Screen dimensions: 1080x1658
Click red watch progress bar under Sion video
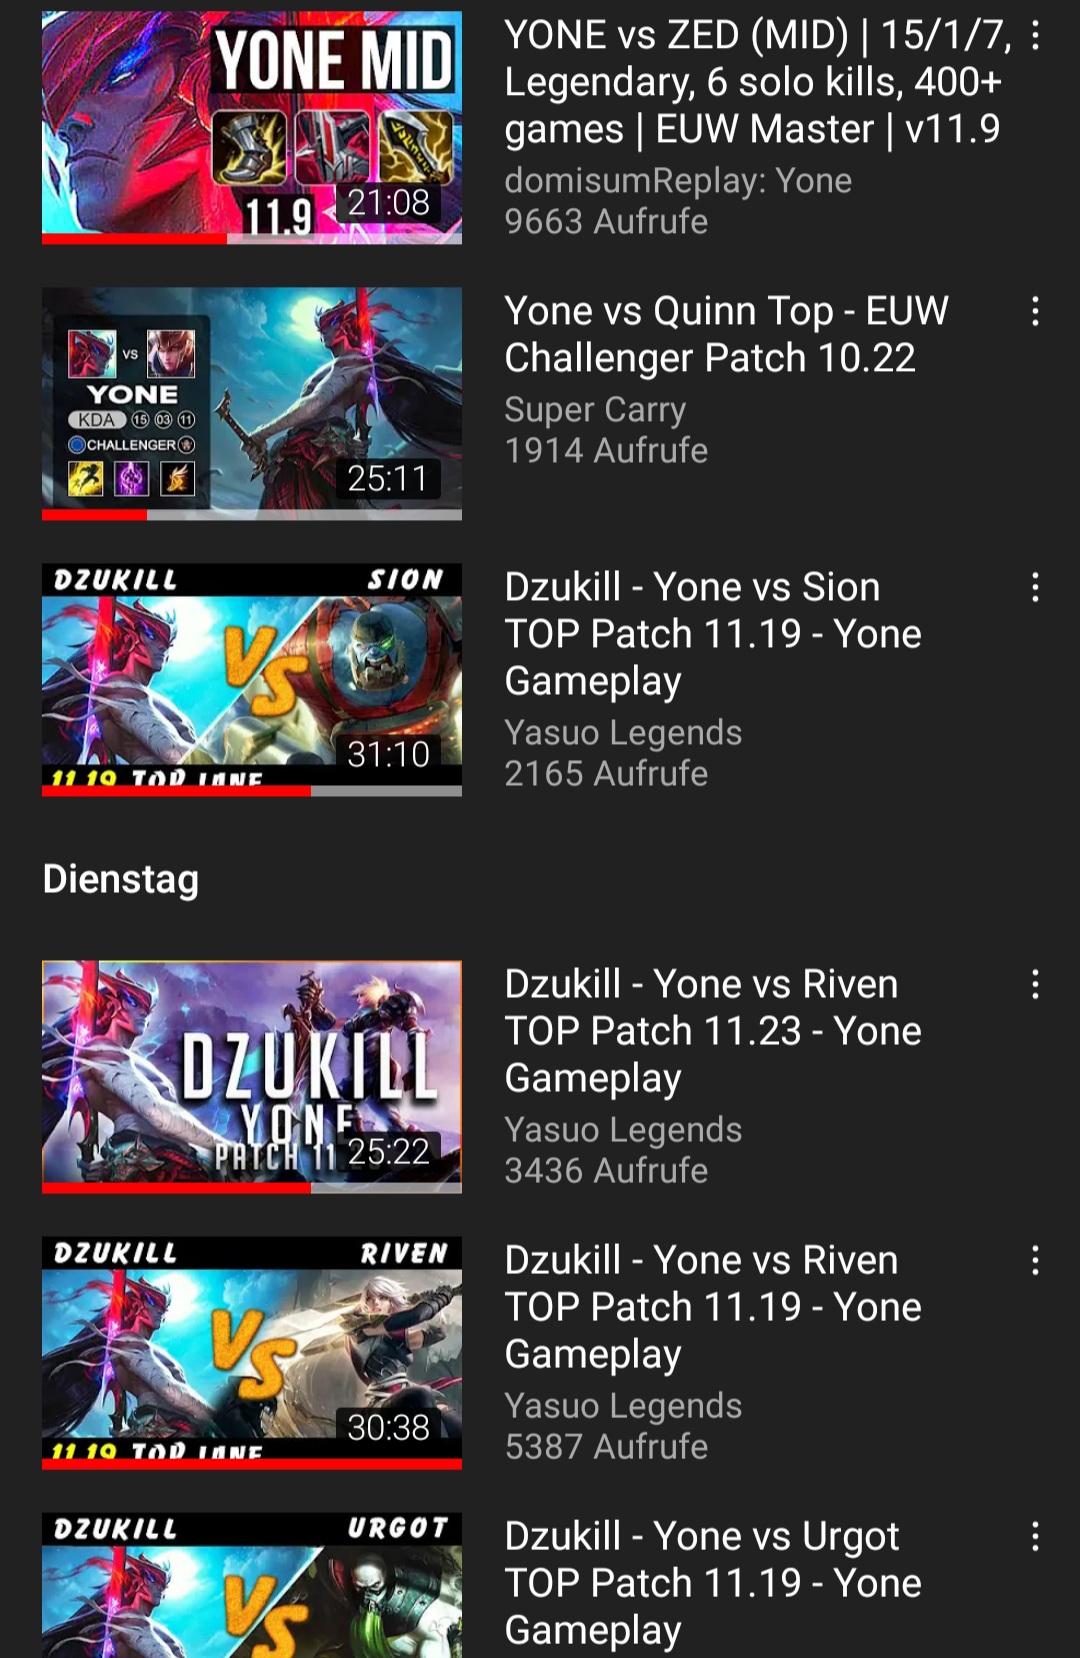176,791
